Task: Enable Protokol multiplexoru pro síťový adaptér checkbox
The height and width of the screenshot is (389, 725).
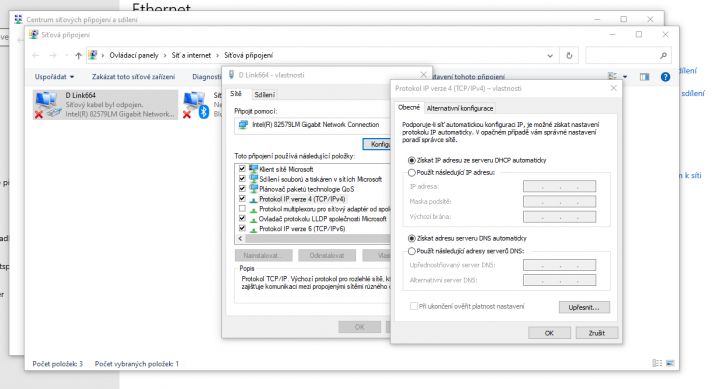Action: coord(242,209)
